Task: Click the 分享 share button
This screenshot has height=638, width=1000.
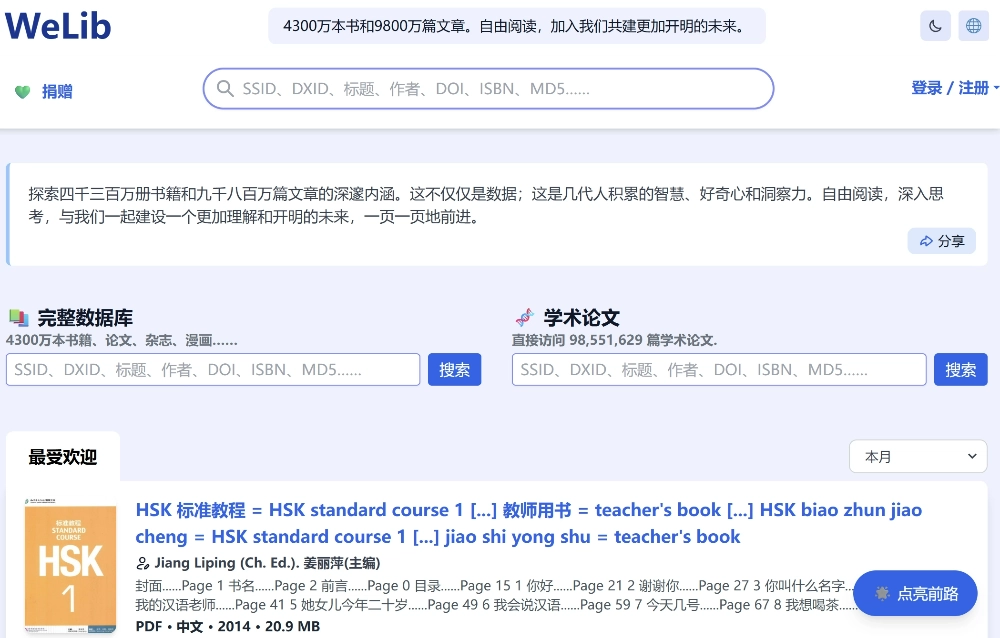Action: click(x=941, y=241)
